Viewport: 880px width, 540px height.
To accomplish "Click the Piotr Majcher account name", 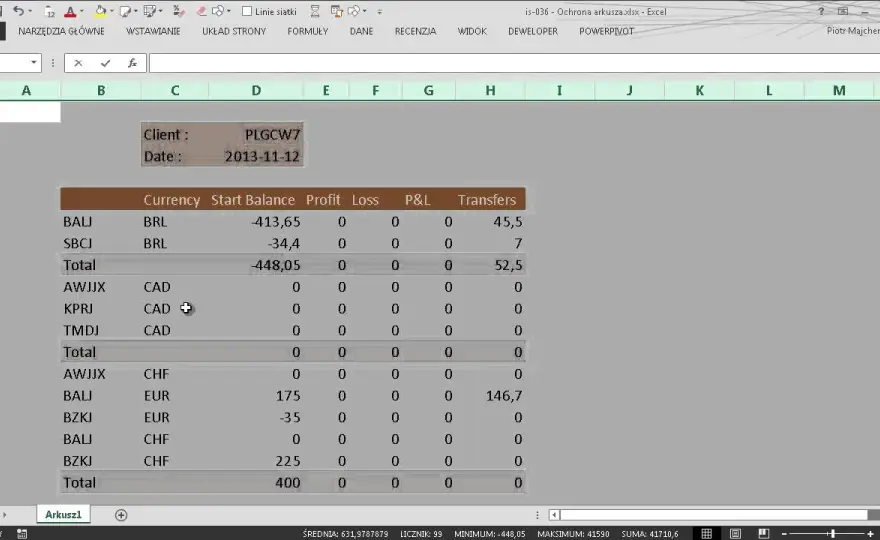I will point(853,31).
